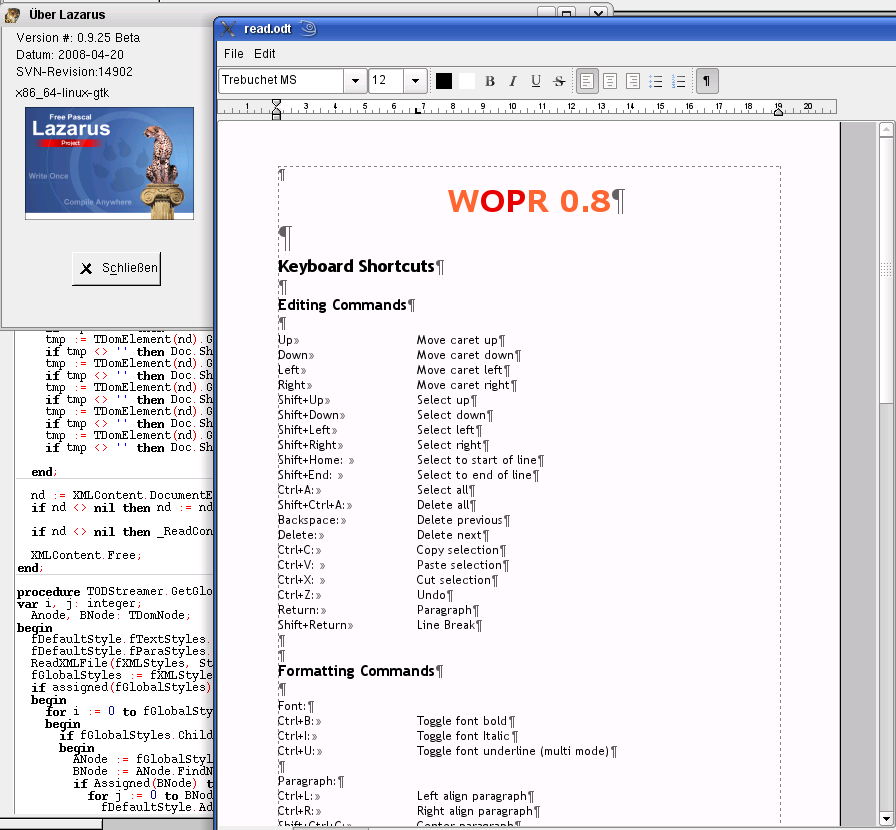Screen dimensions: 896x830
Task: Click the right indent marker on the ruler
Action: pos(780,111)
